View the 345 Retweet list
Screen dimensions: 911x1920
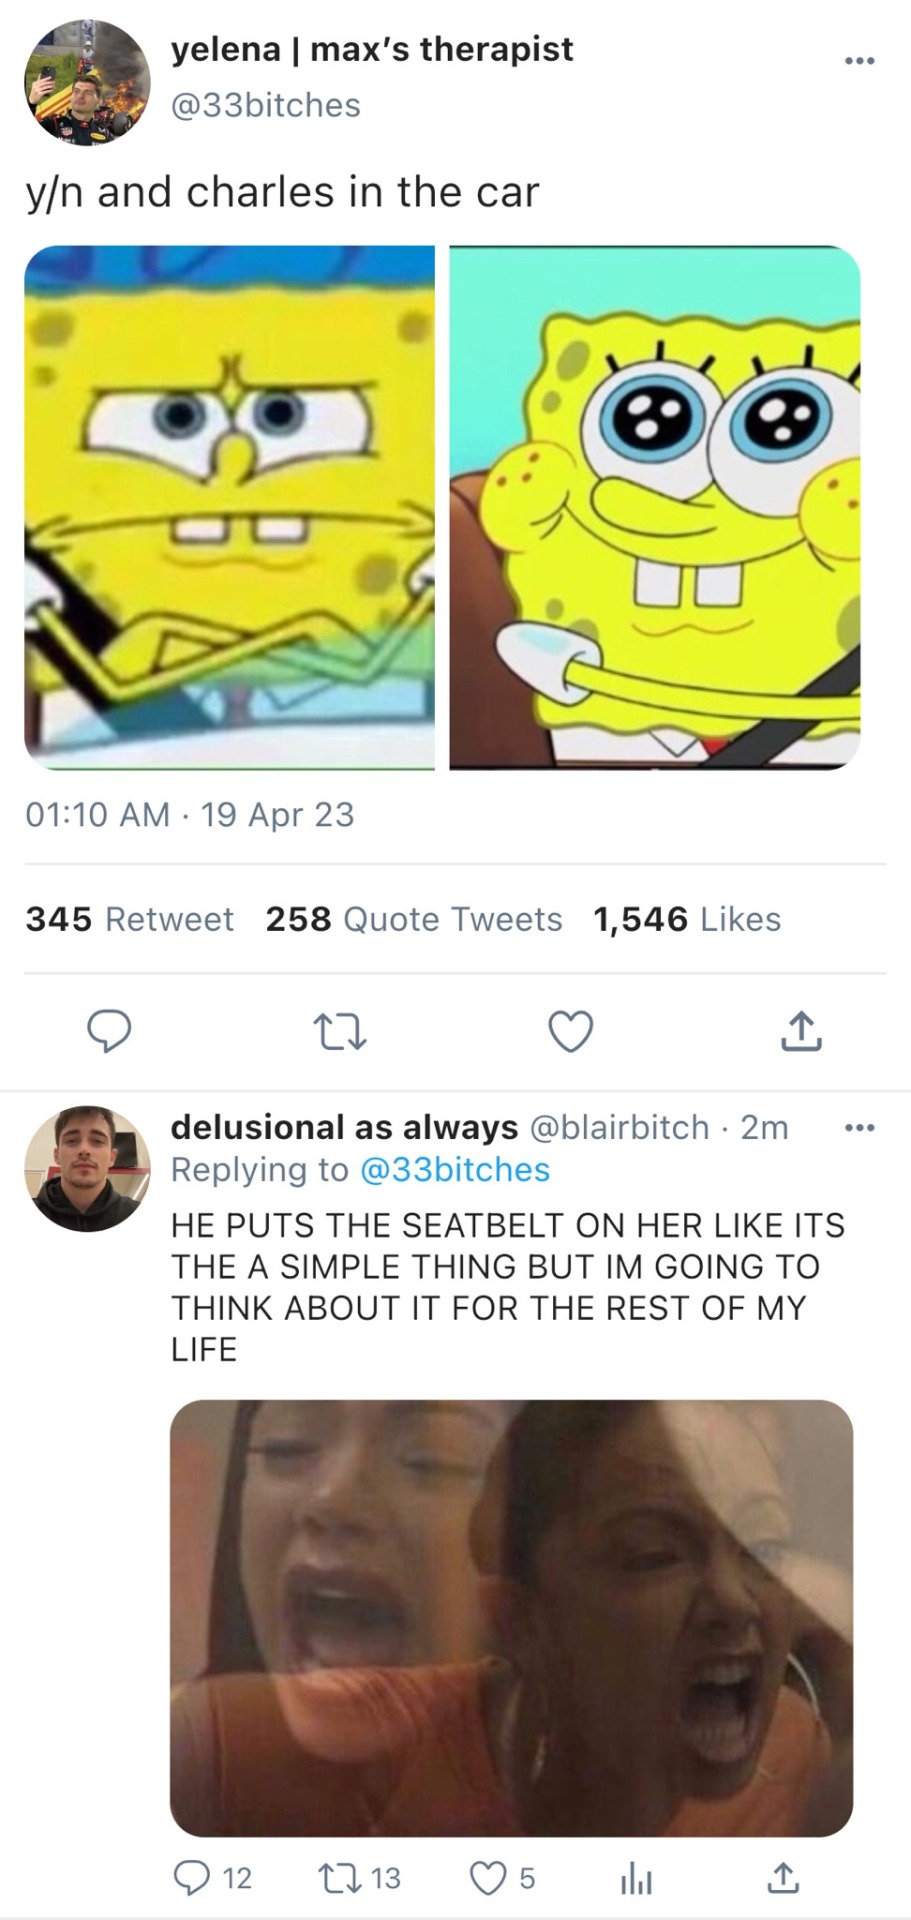[130, 919]
